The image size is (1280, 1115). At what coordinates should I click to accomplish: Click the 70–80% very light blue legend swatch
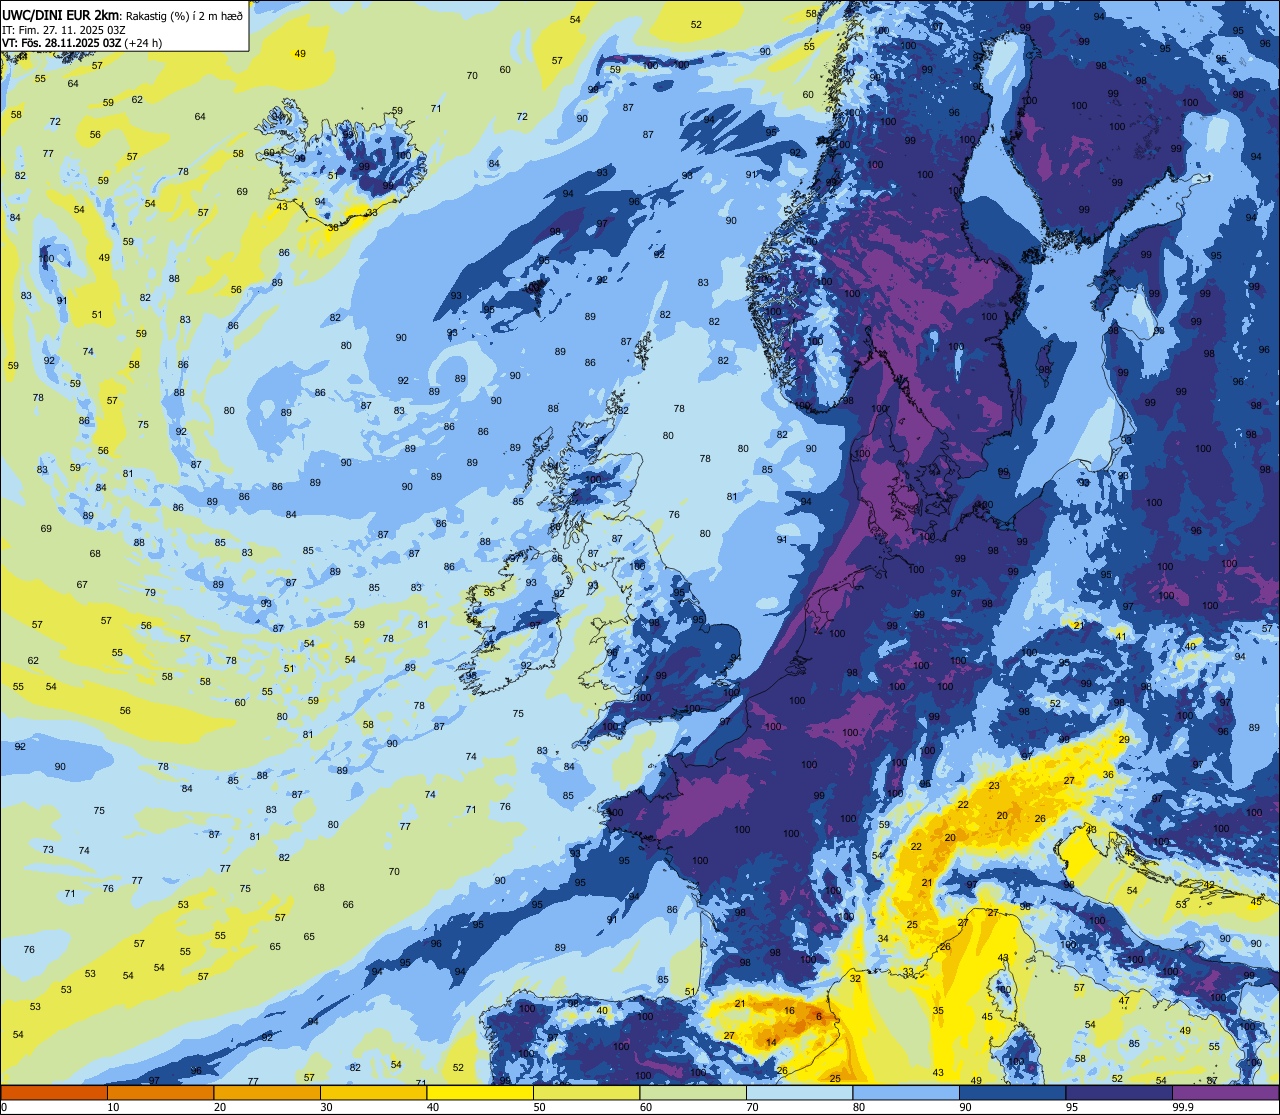[799, 1092]
